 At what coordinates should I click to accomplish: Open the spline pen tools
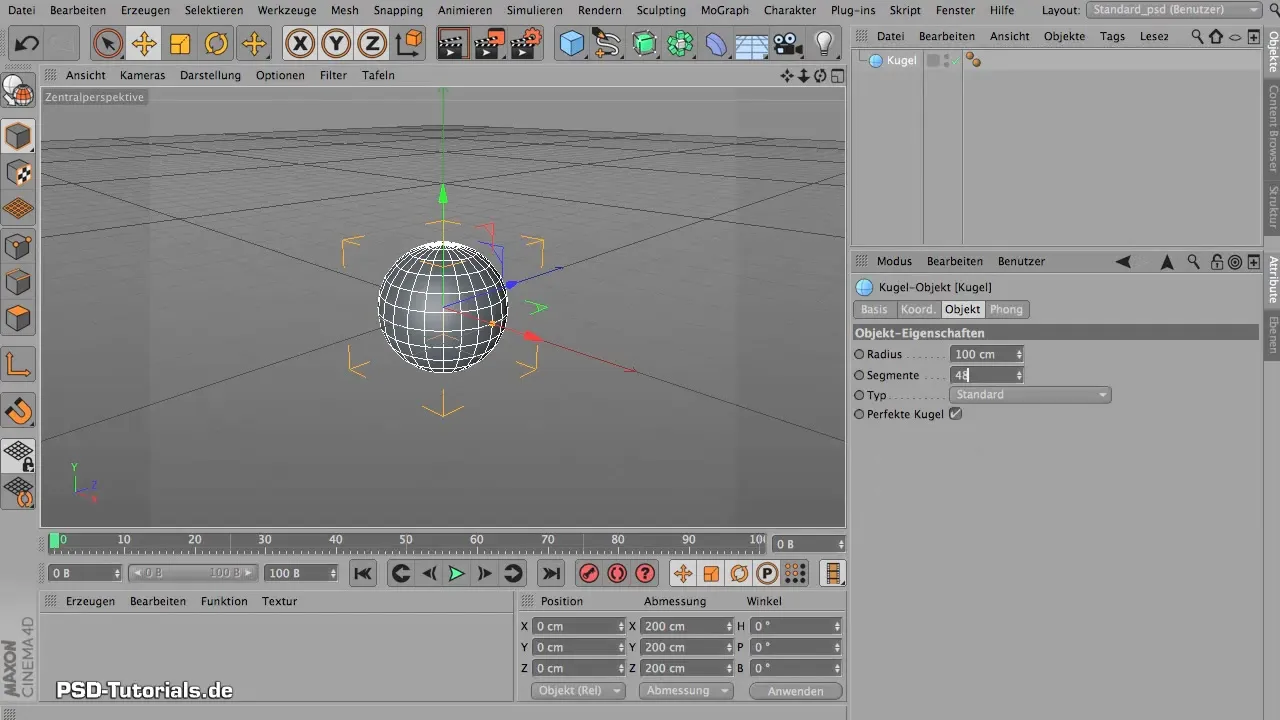click(x=607, y=44)
